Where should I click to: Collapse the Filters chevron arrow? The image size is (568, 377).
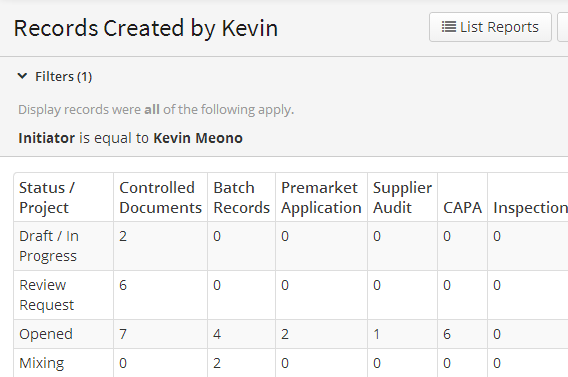pyautogui.click(x=22, y=76)
